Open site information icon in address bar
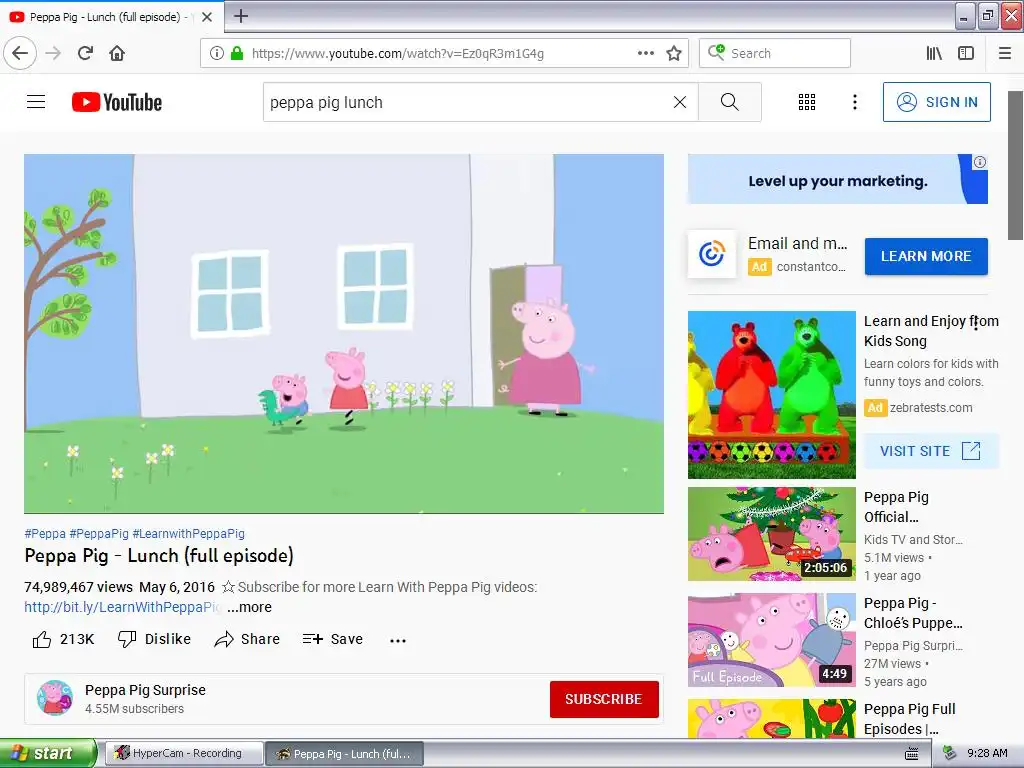 [x=216, y=53]
